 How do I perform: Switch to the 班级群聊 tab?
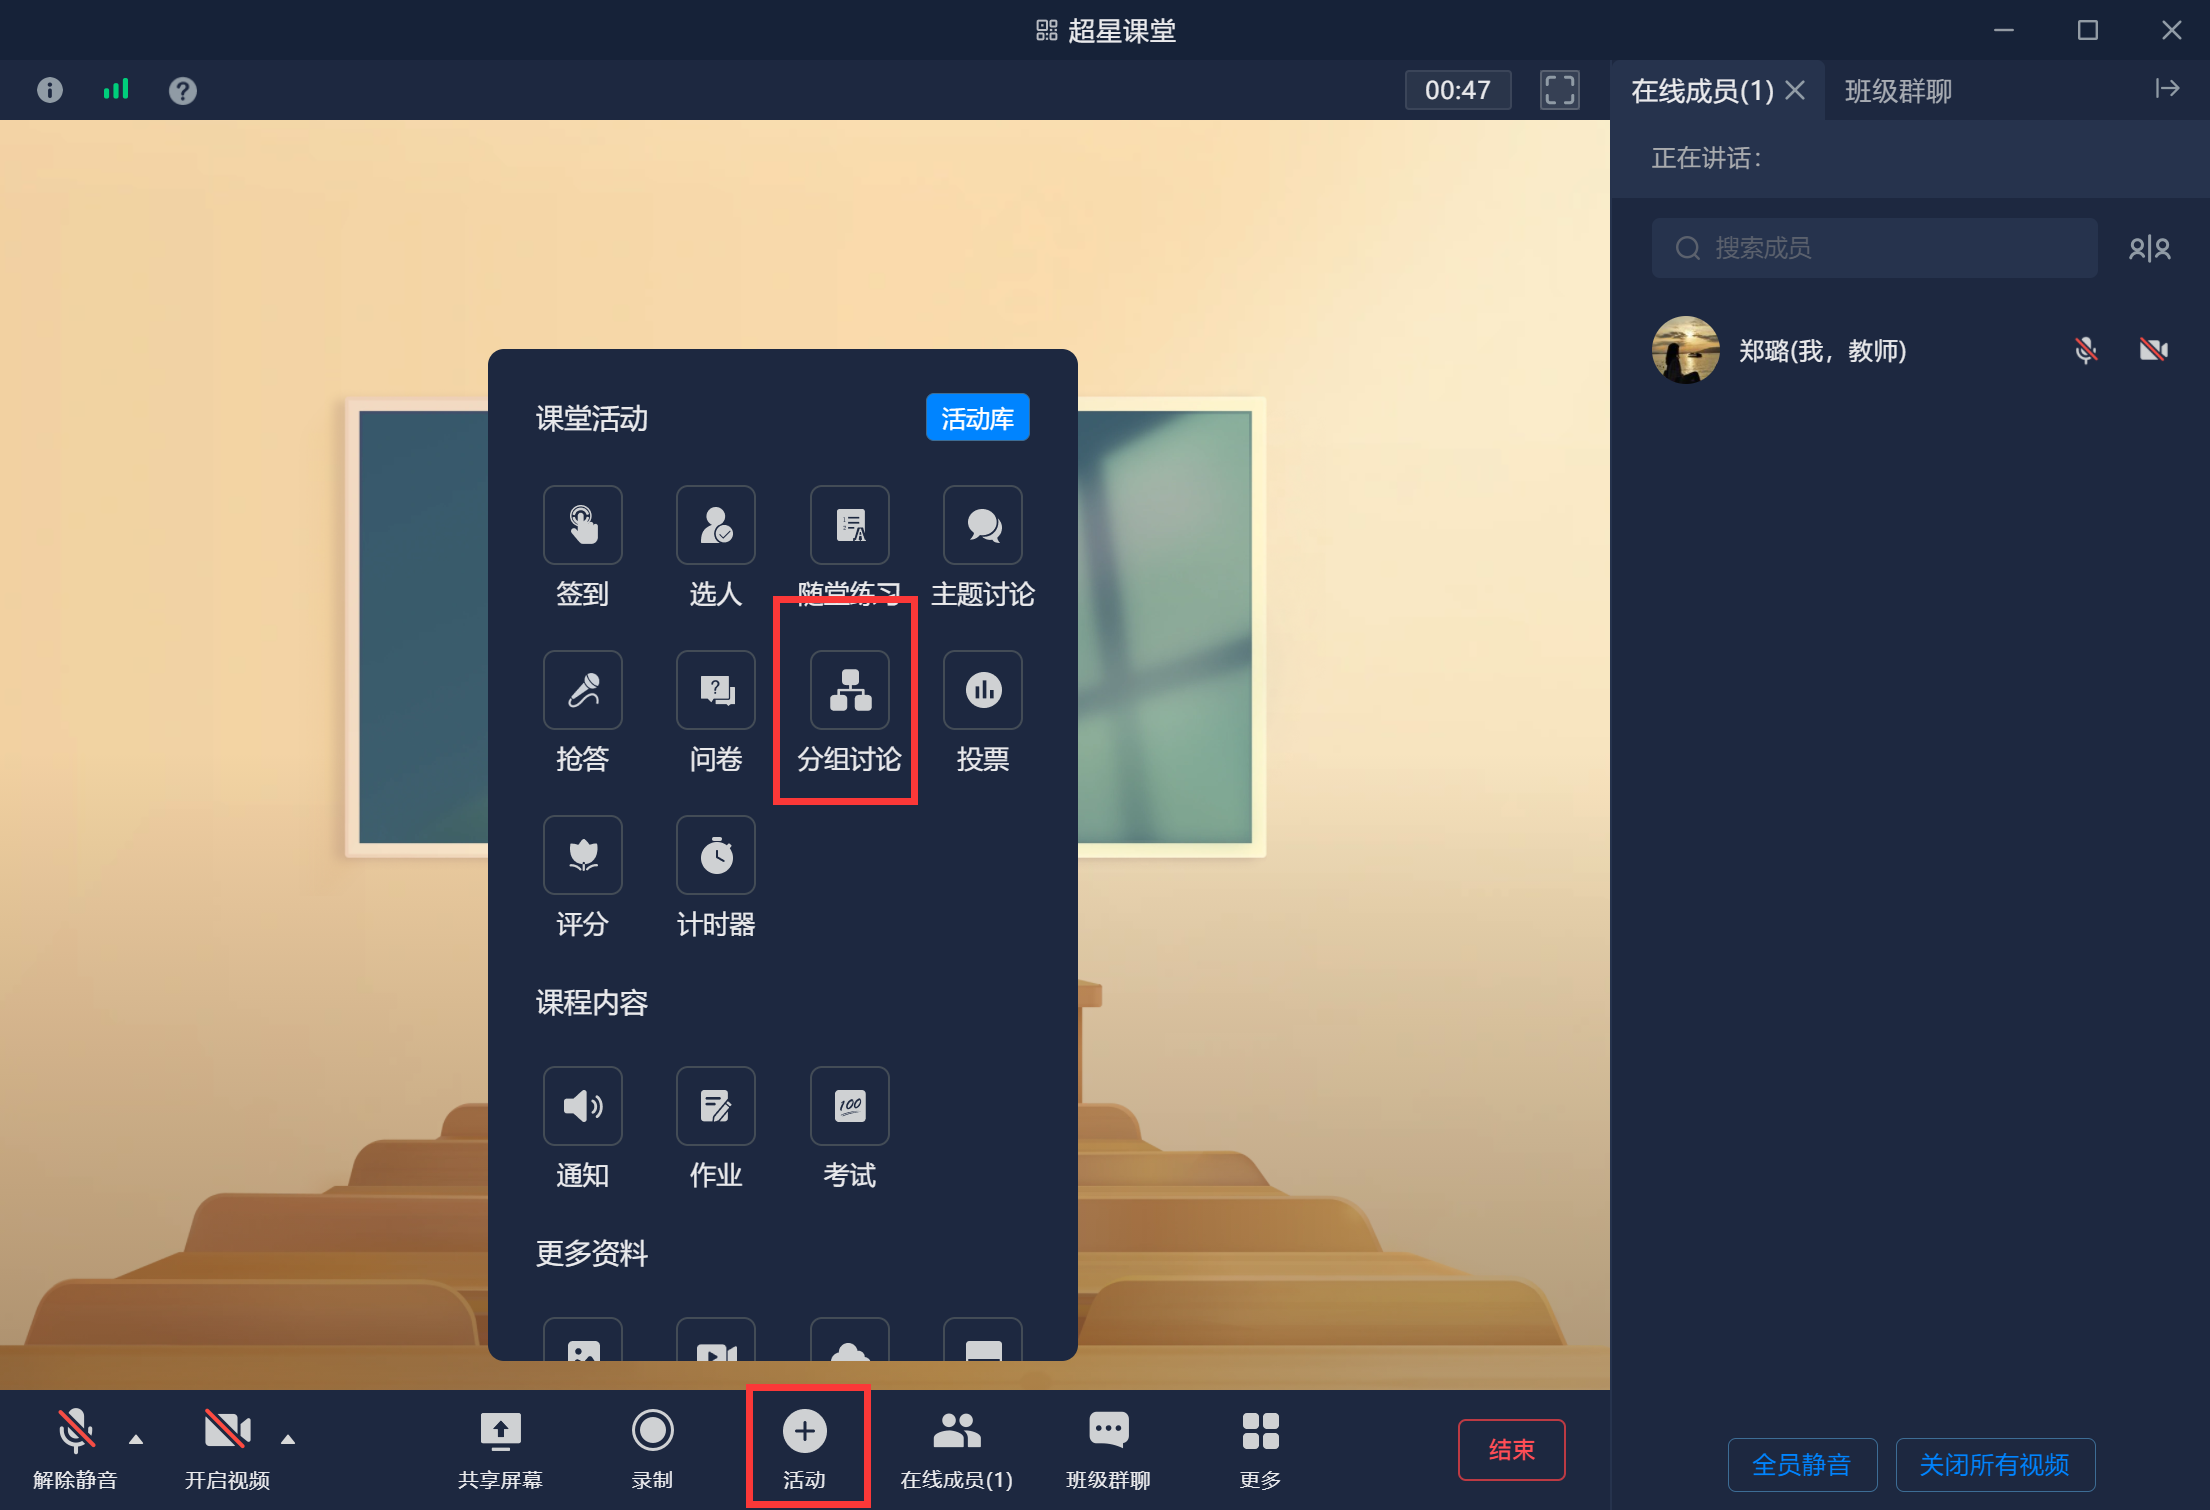click(x=1898, y=91)
